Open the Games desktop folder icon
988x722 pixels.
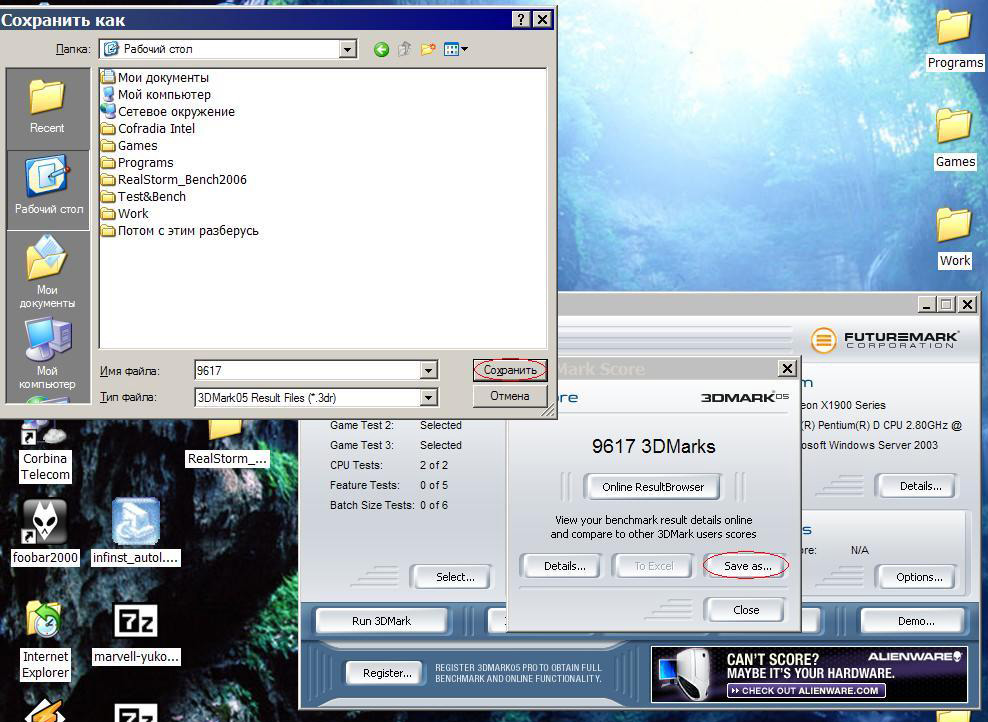955,138
